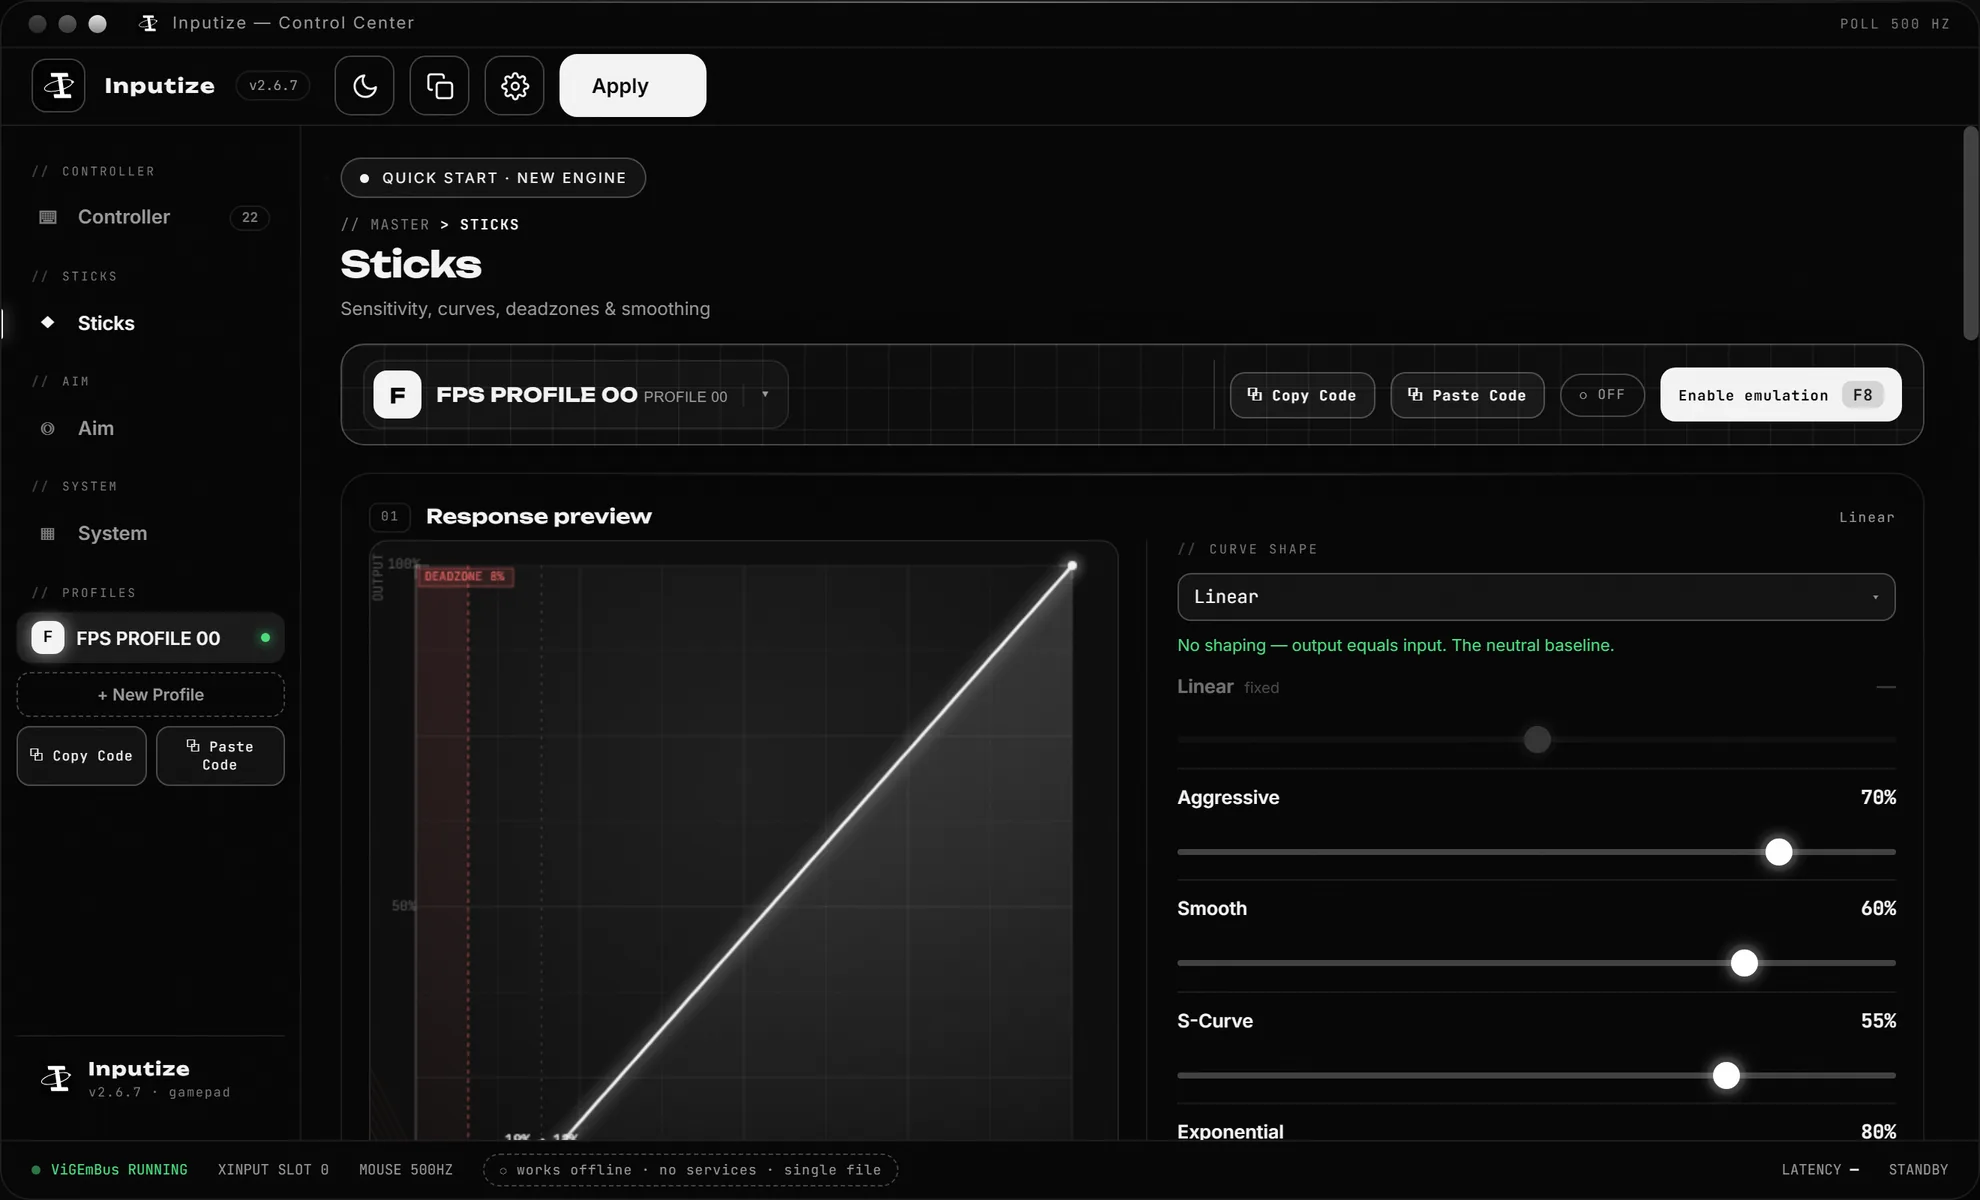This screenshot has height=1200, width=1980.
Task: Click the Aim target icon in sidebar
Action: tap(47, 428)
